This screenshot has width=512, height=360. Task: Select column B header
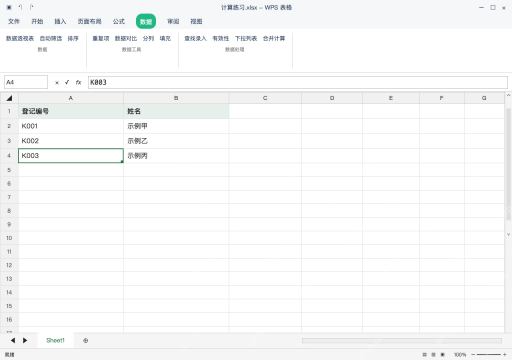tap(176, 98)
